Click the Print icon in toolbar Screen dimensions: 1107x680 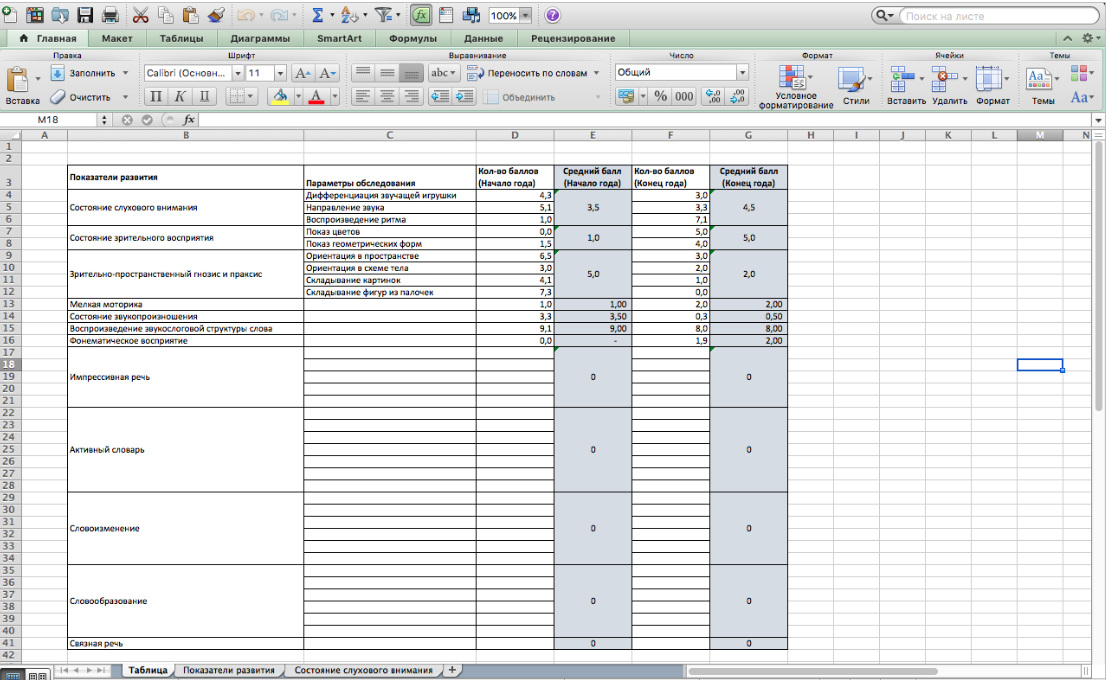tap(110, 15)
